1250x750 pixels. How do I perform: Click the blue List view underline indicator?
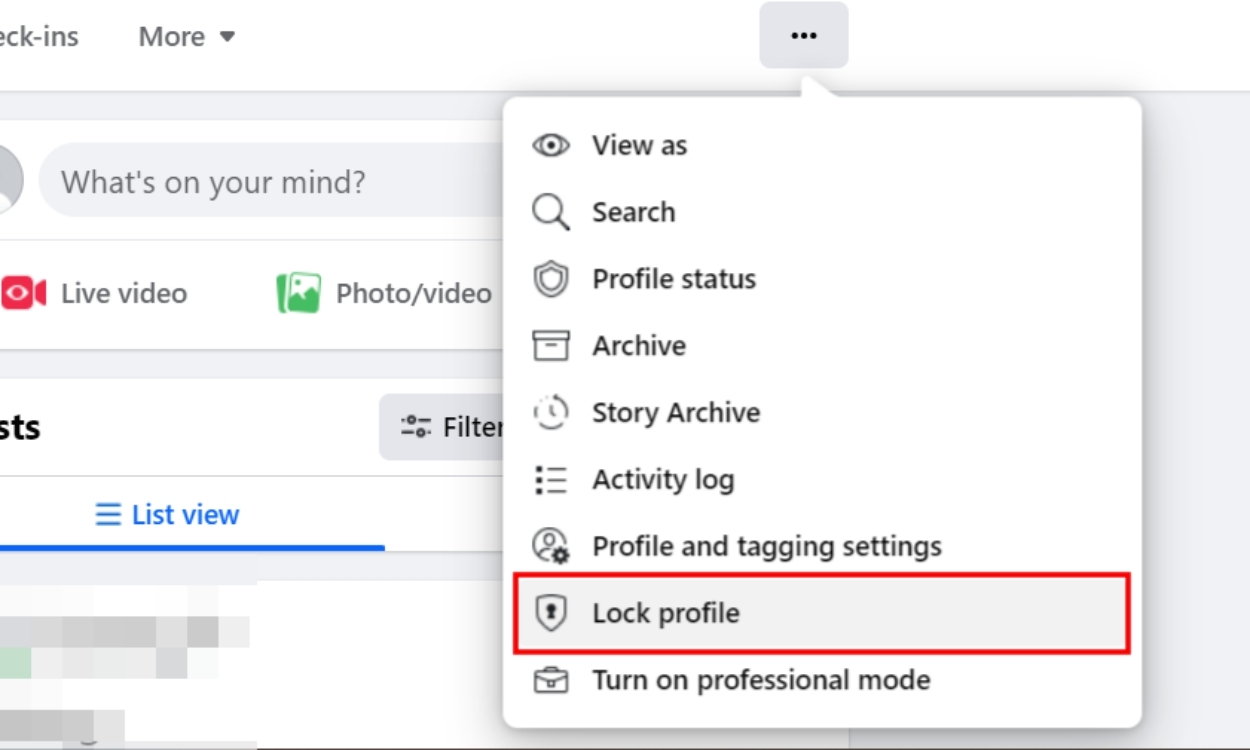[x=192, y=547]
